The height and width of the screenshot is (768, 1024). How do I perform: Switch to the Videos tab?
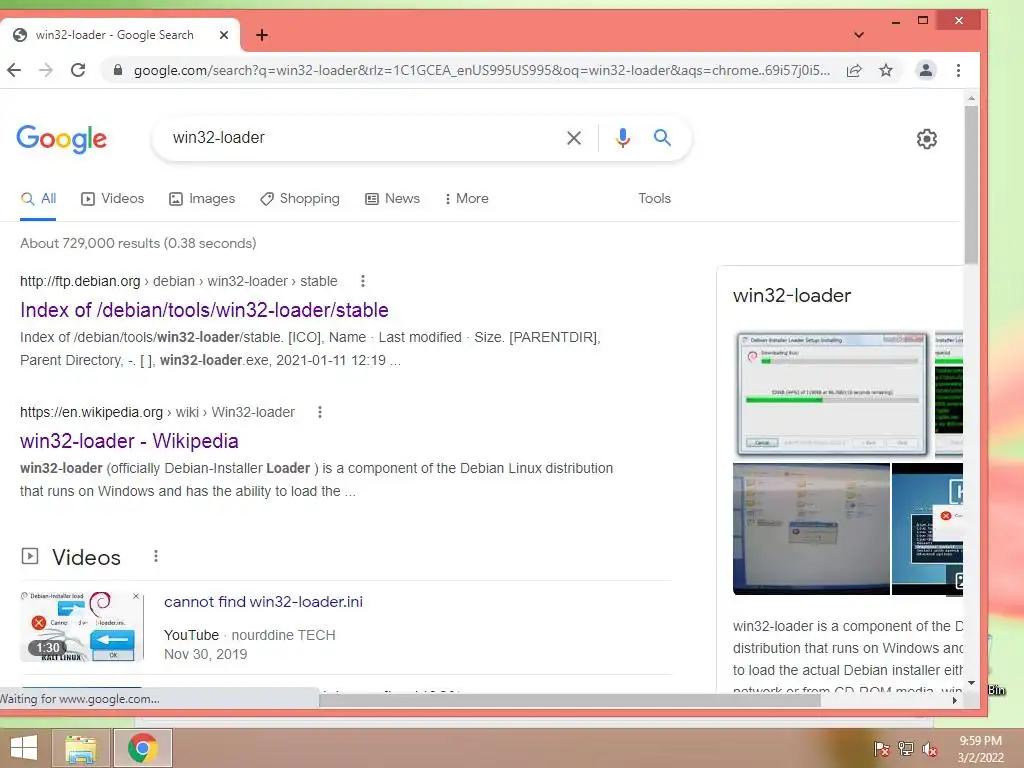click(112, 199)
